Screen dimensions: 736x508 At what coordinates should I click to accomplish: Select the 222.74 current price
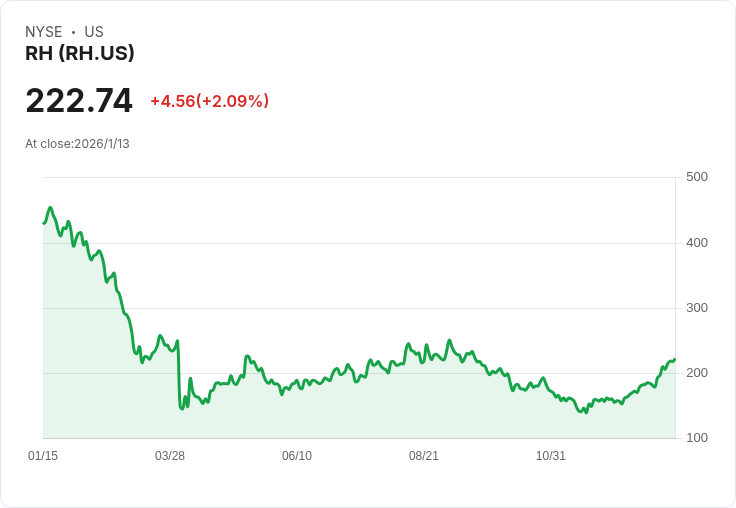point(79,101)
